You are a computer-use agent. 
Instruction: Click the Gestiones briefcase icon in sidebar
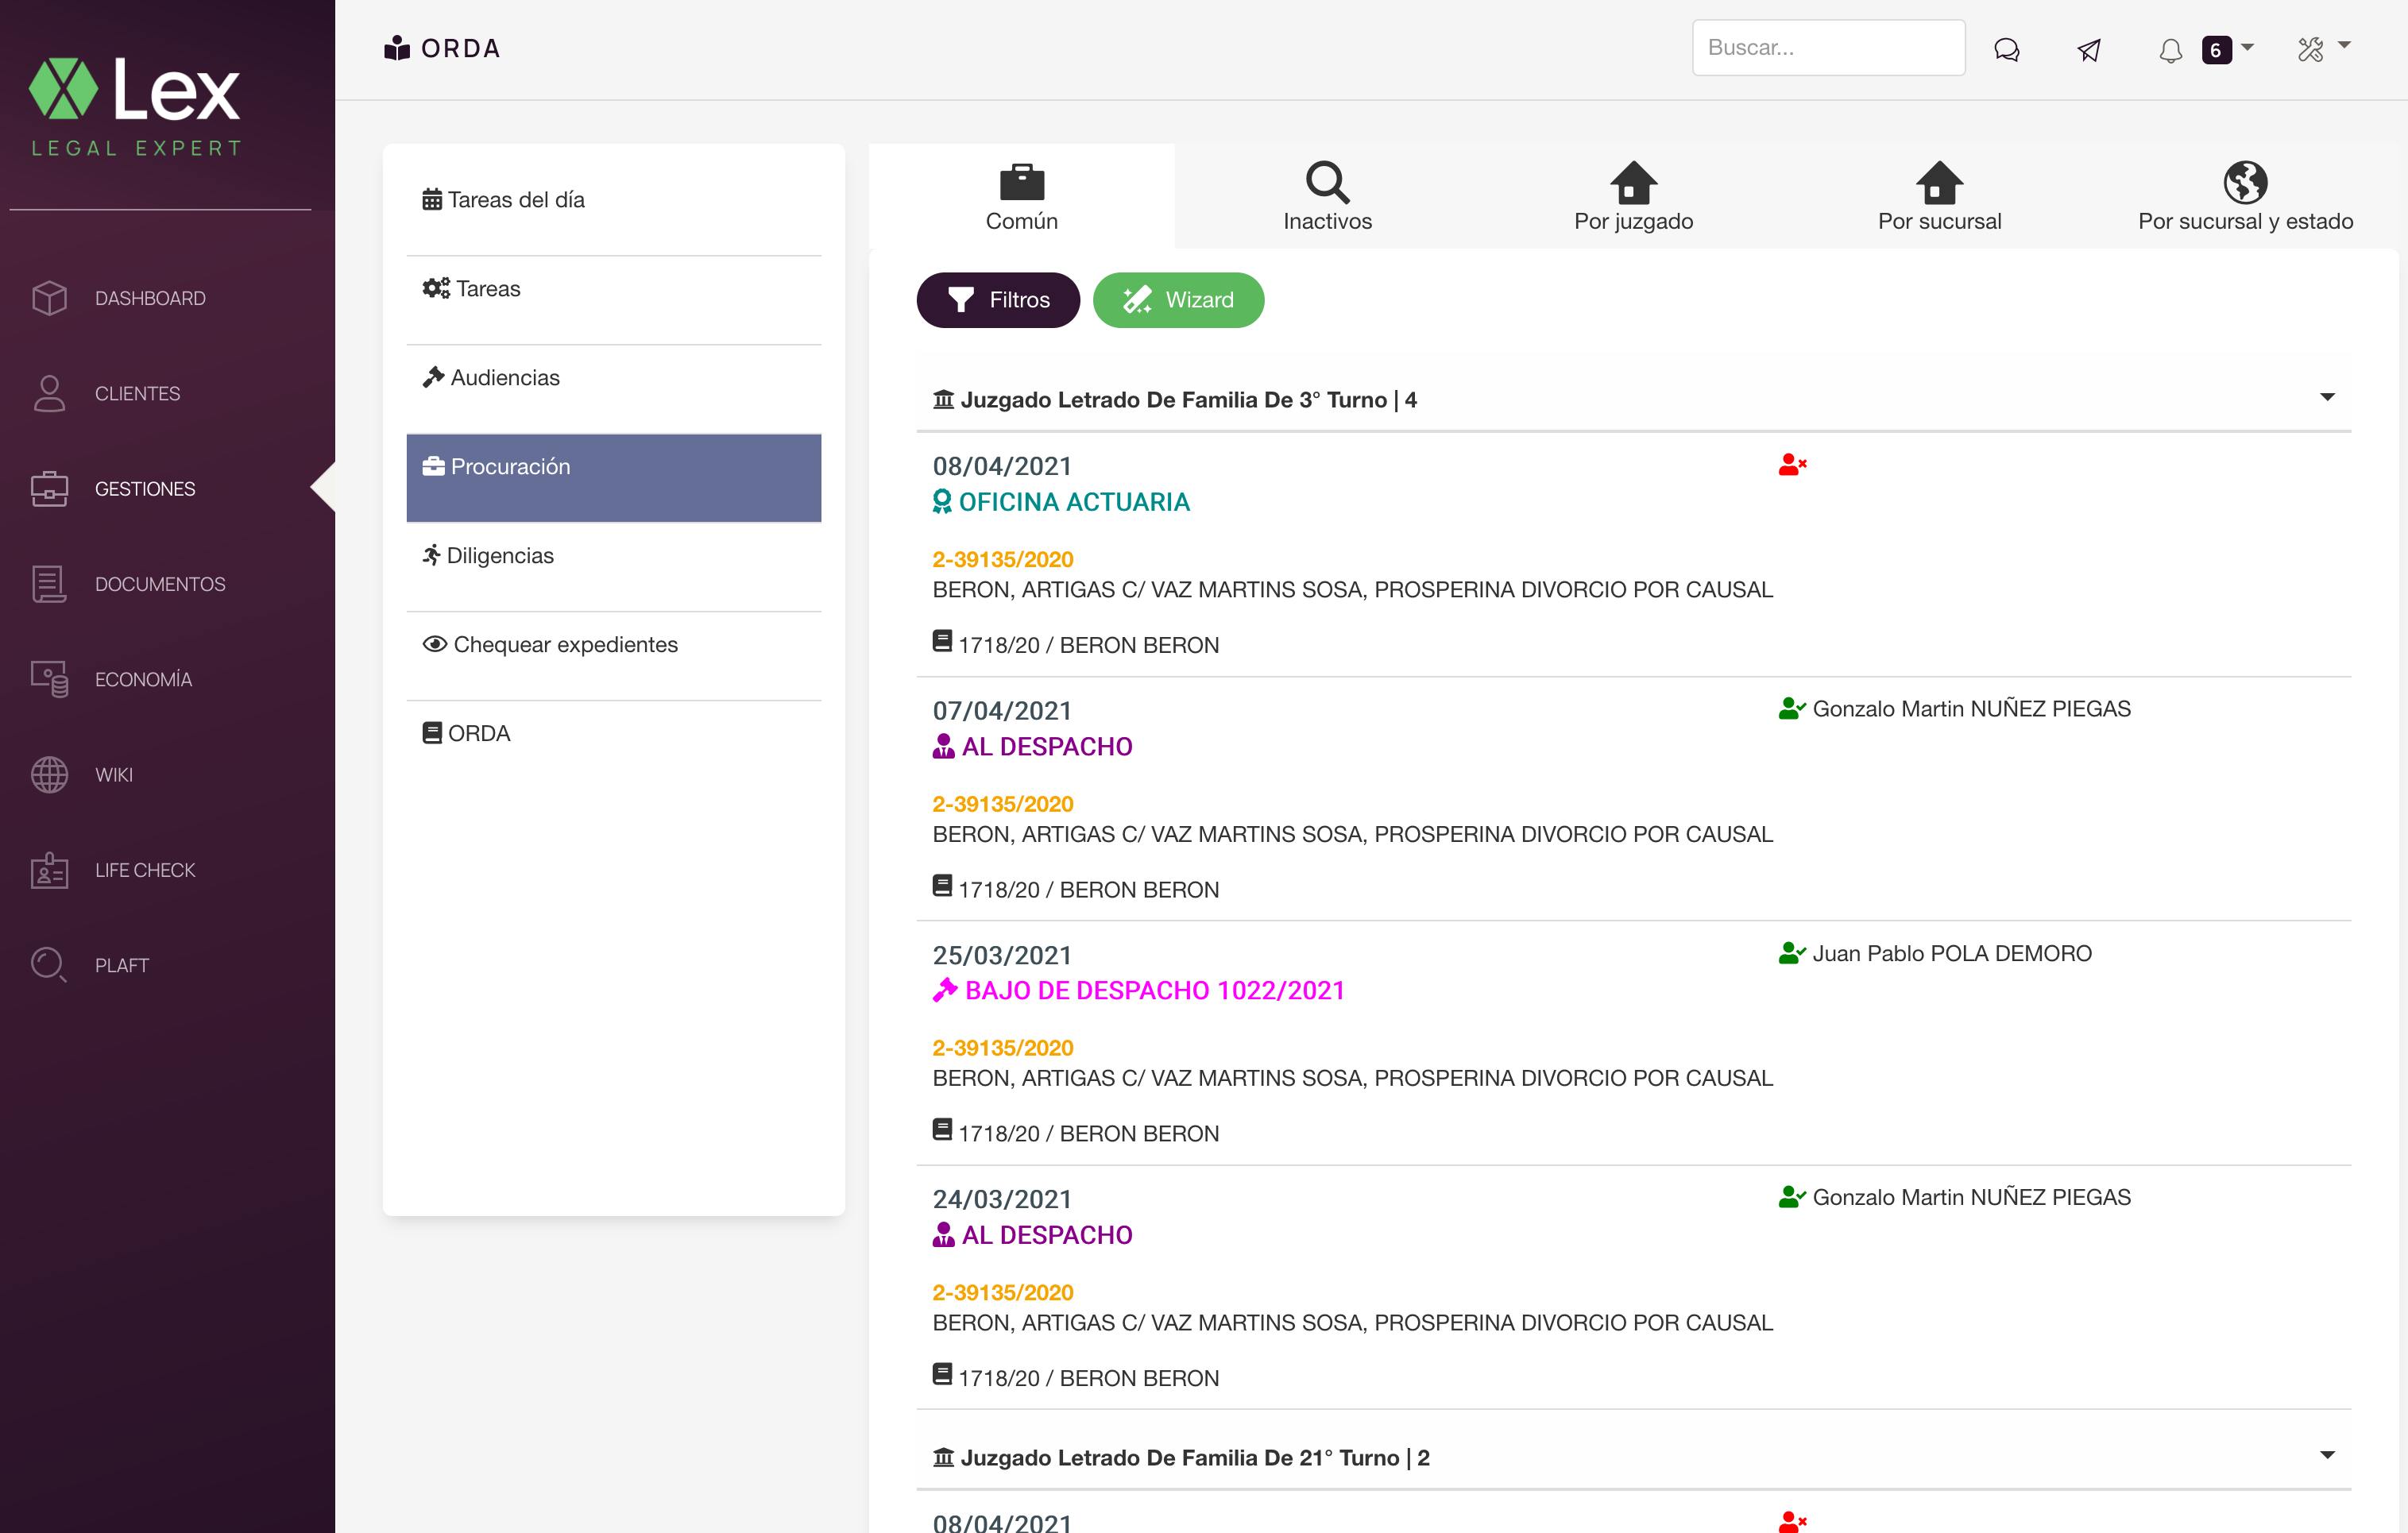point(49,488)
